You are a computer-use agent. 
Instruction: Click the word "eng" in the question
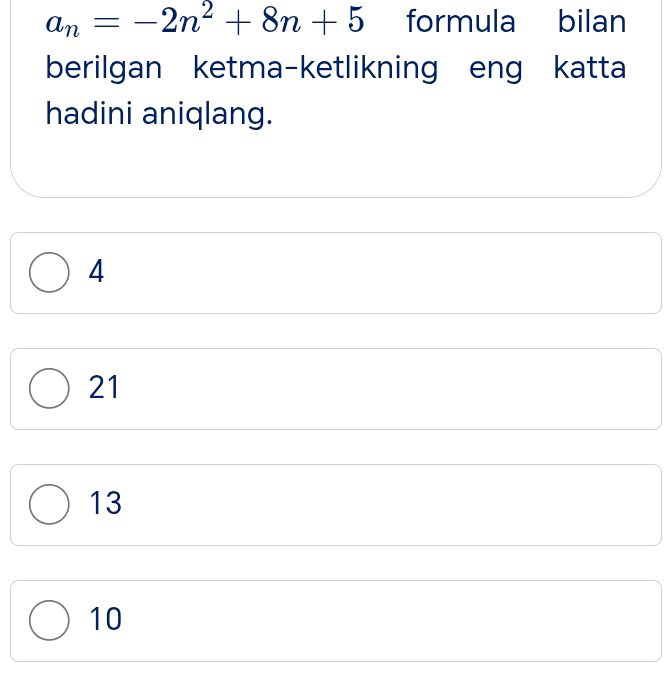coord(496,70)
